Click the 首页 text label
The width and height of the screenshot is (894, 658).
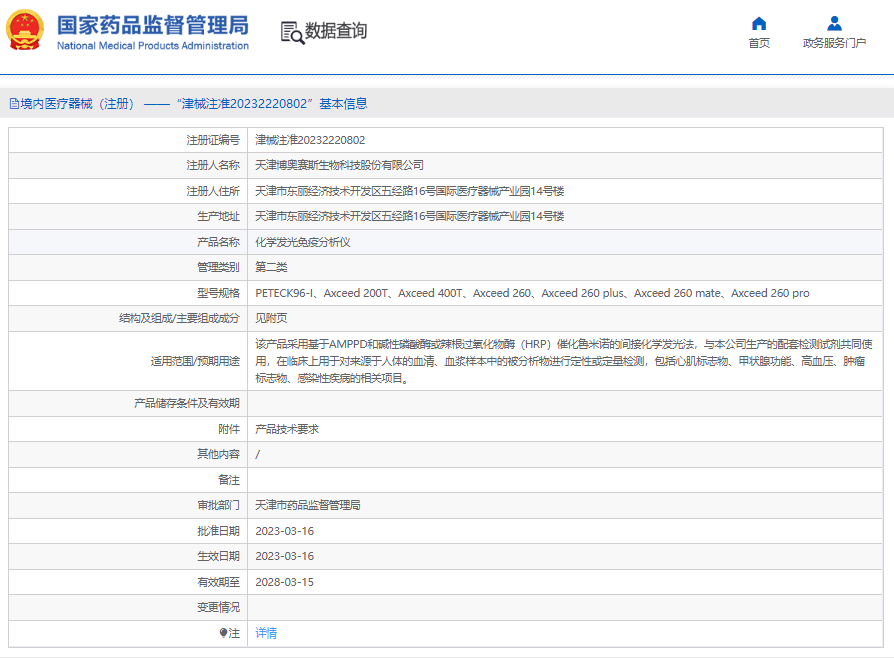(759, 43)
